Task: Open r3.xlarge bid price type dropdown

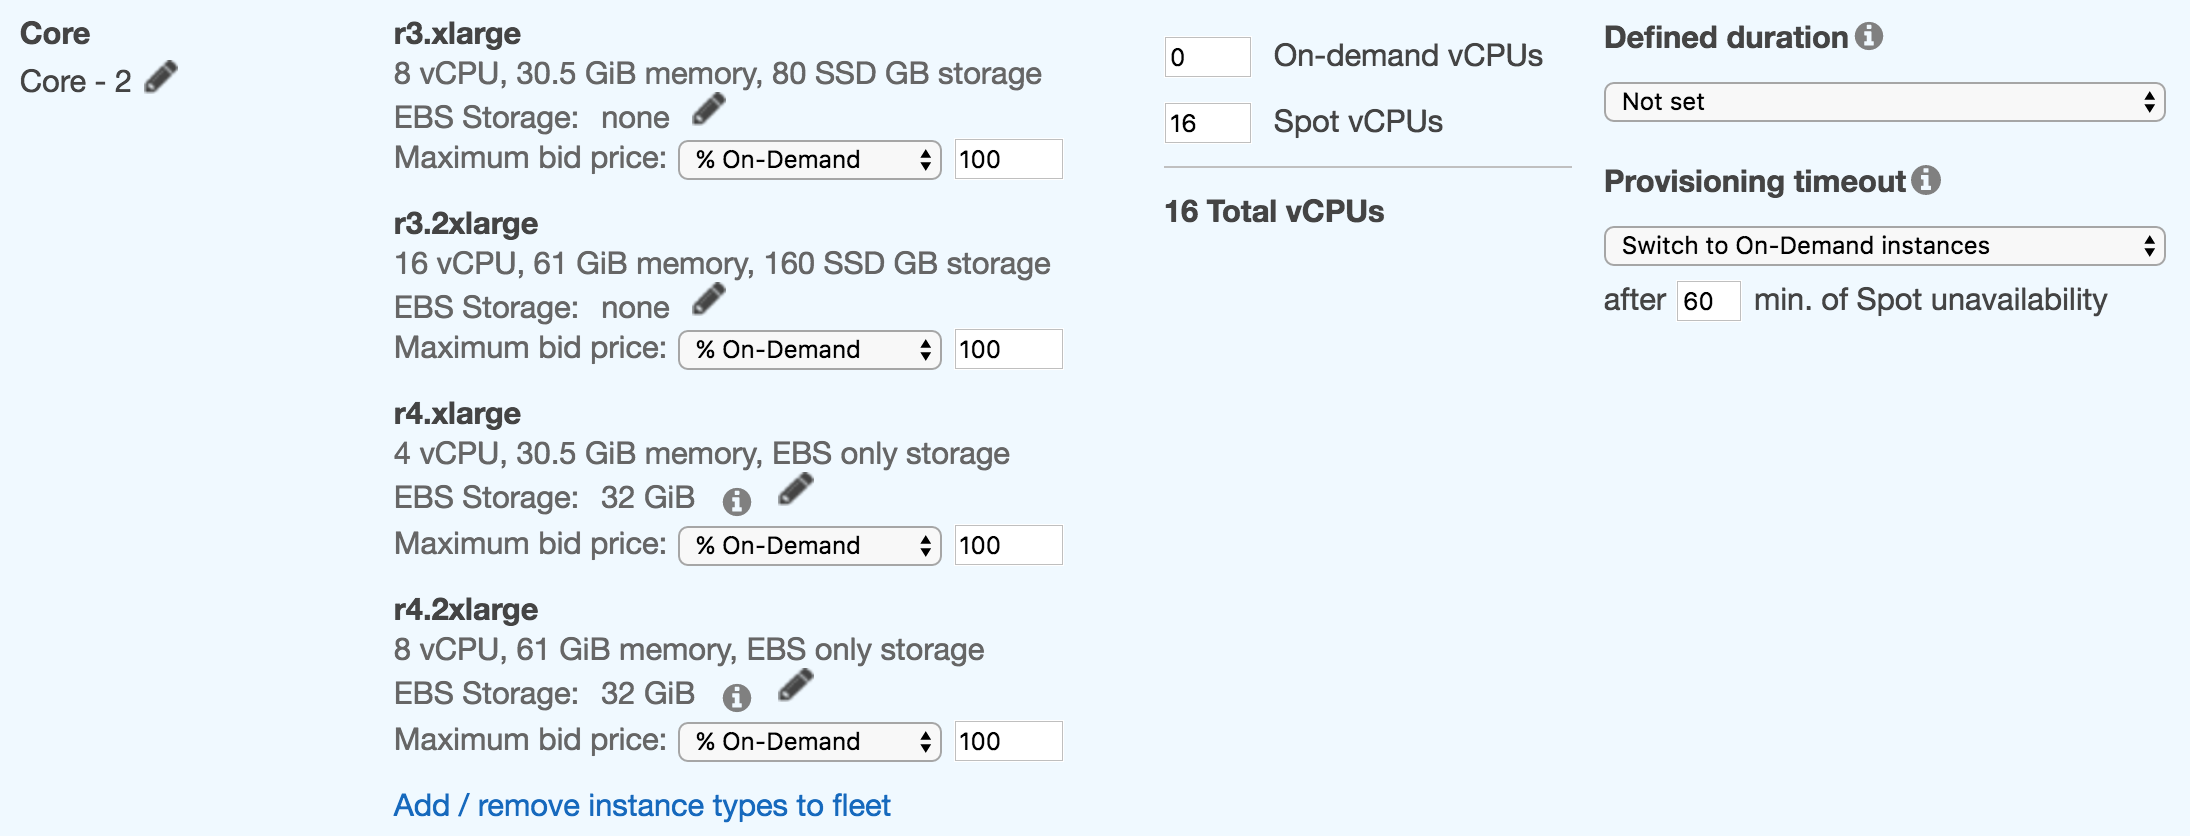Action: 809,160
